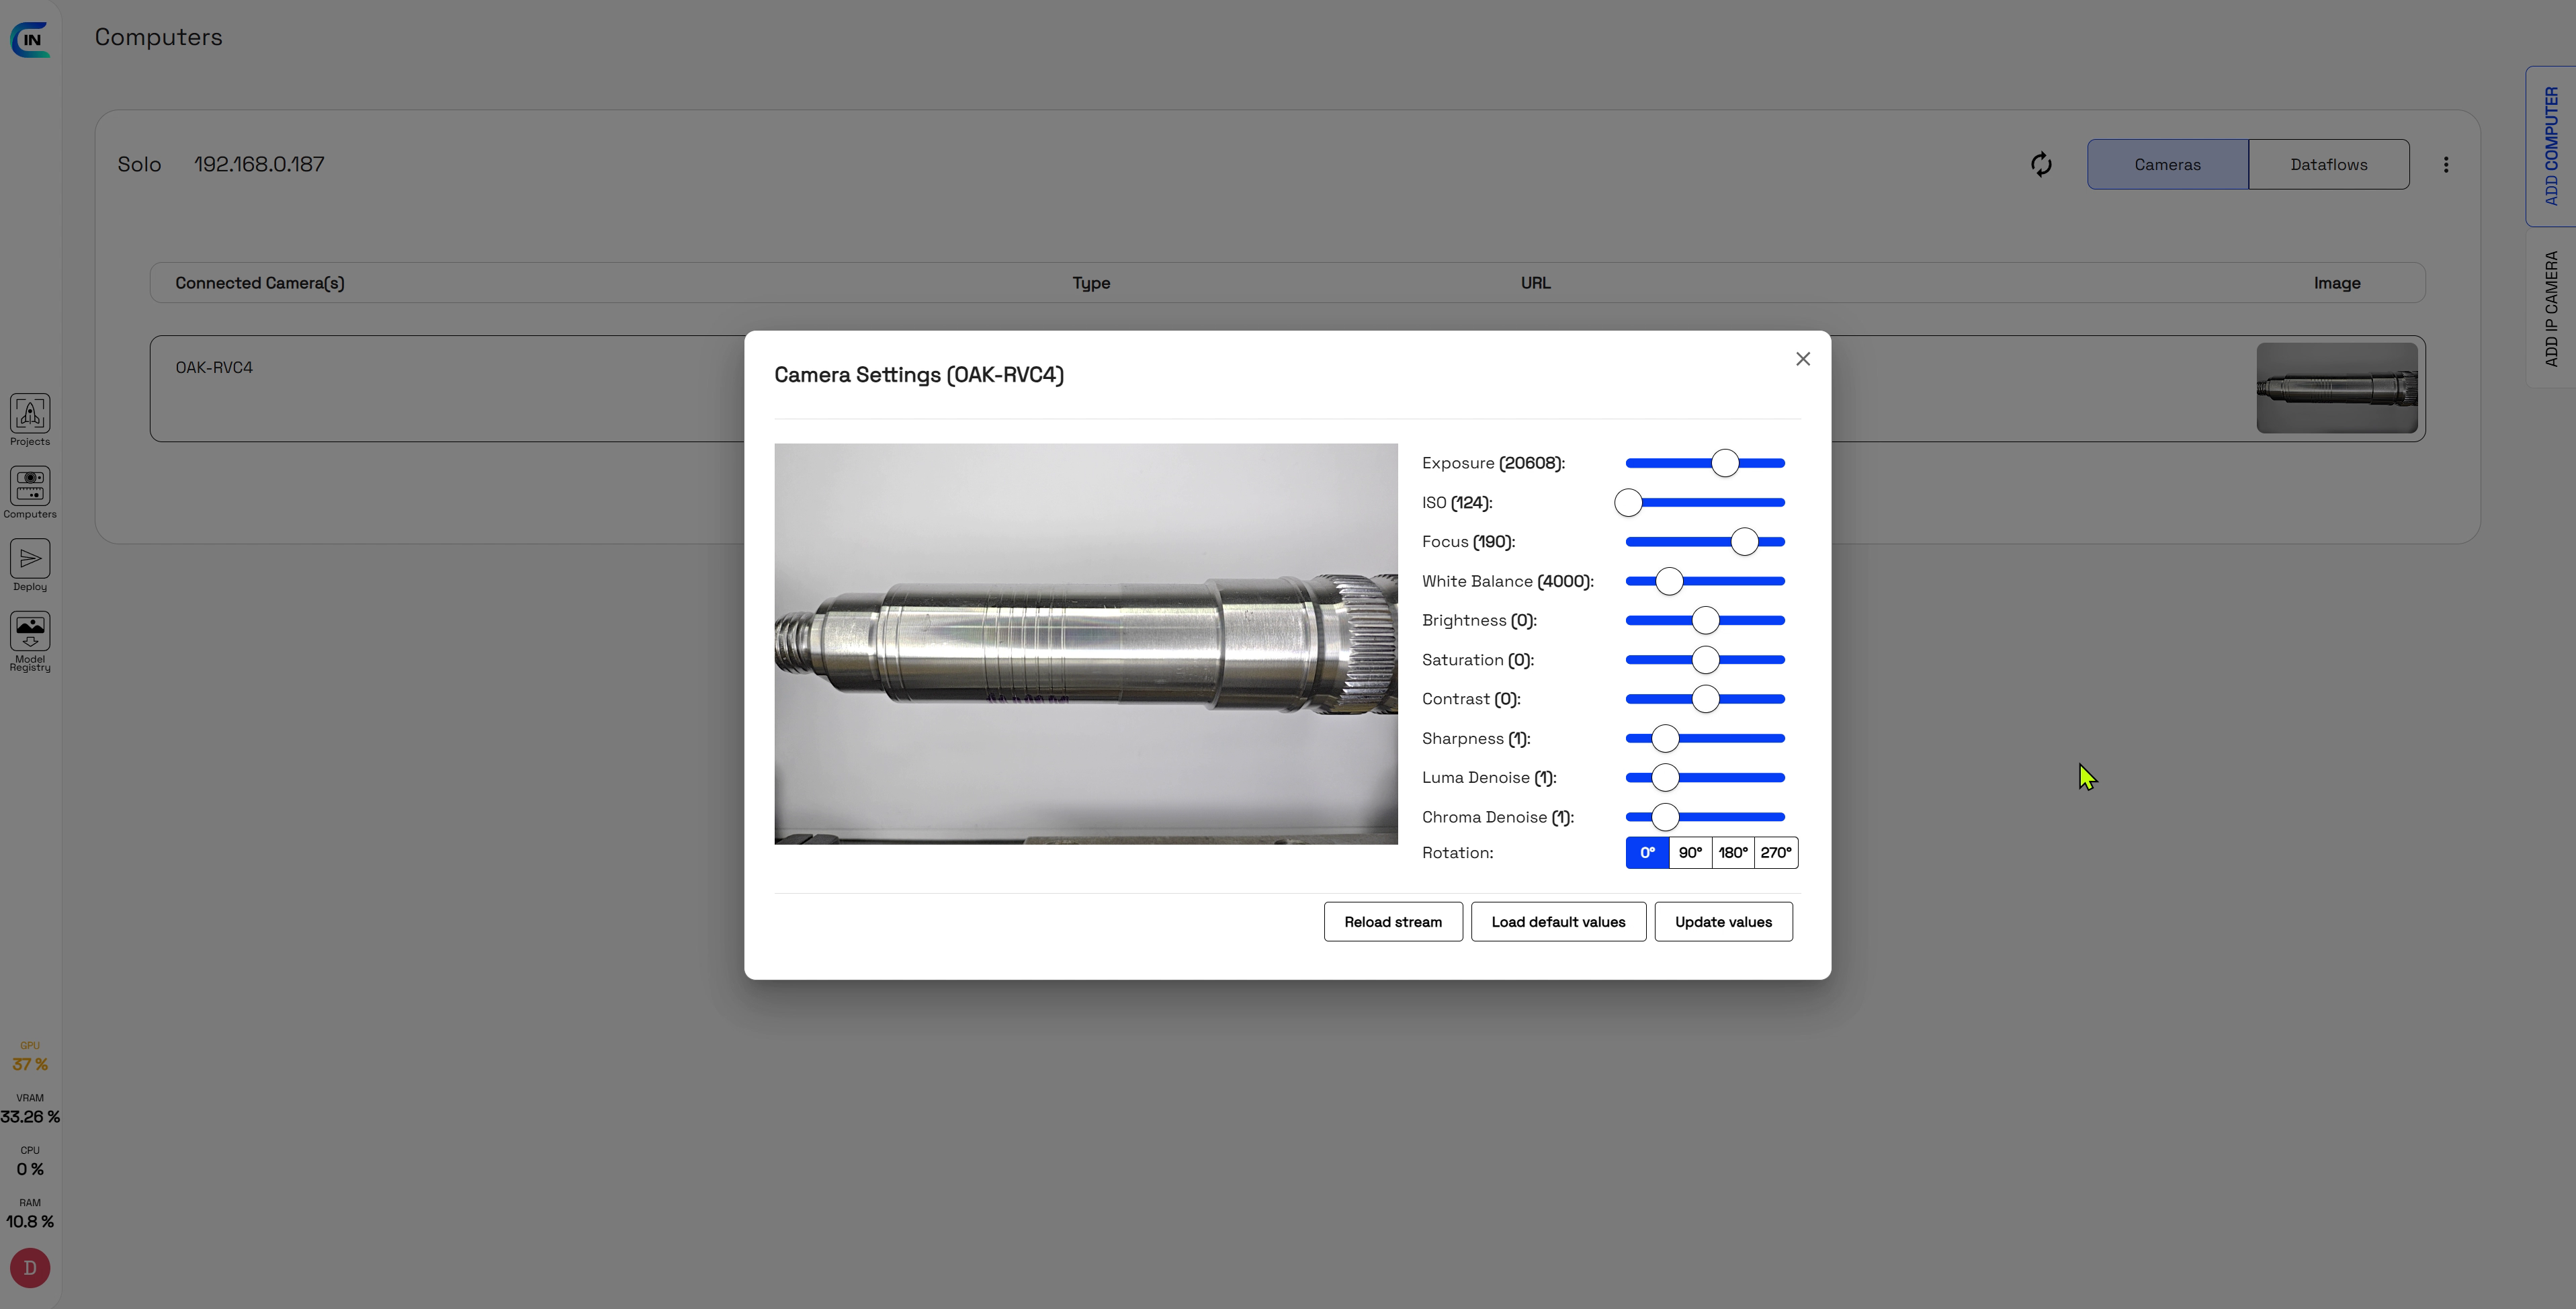This screenshot has width=2576, height=1309.
Task: Click the OAK-RVC4 camera thumbnail image
Action: [2337, 388]
